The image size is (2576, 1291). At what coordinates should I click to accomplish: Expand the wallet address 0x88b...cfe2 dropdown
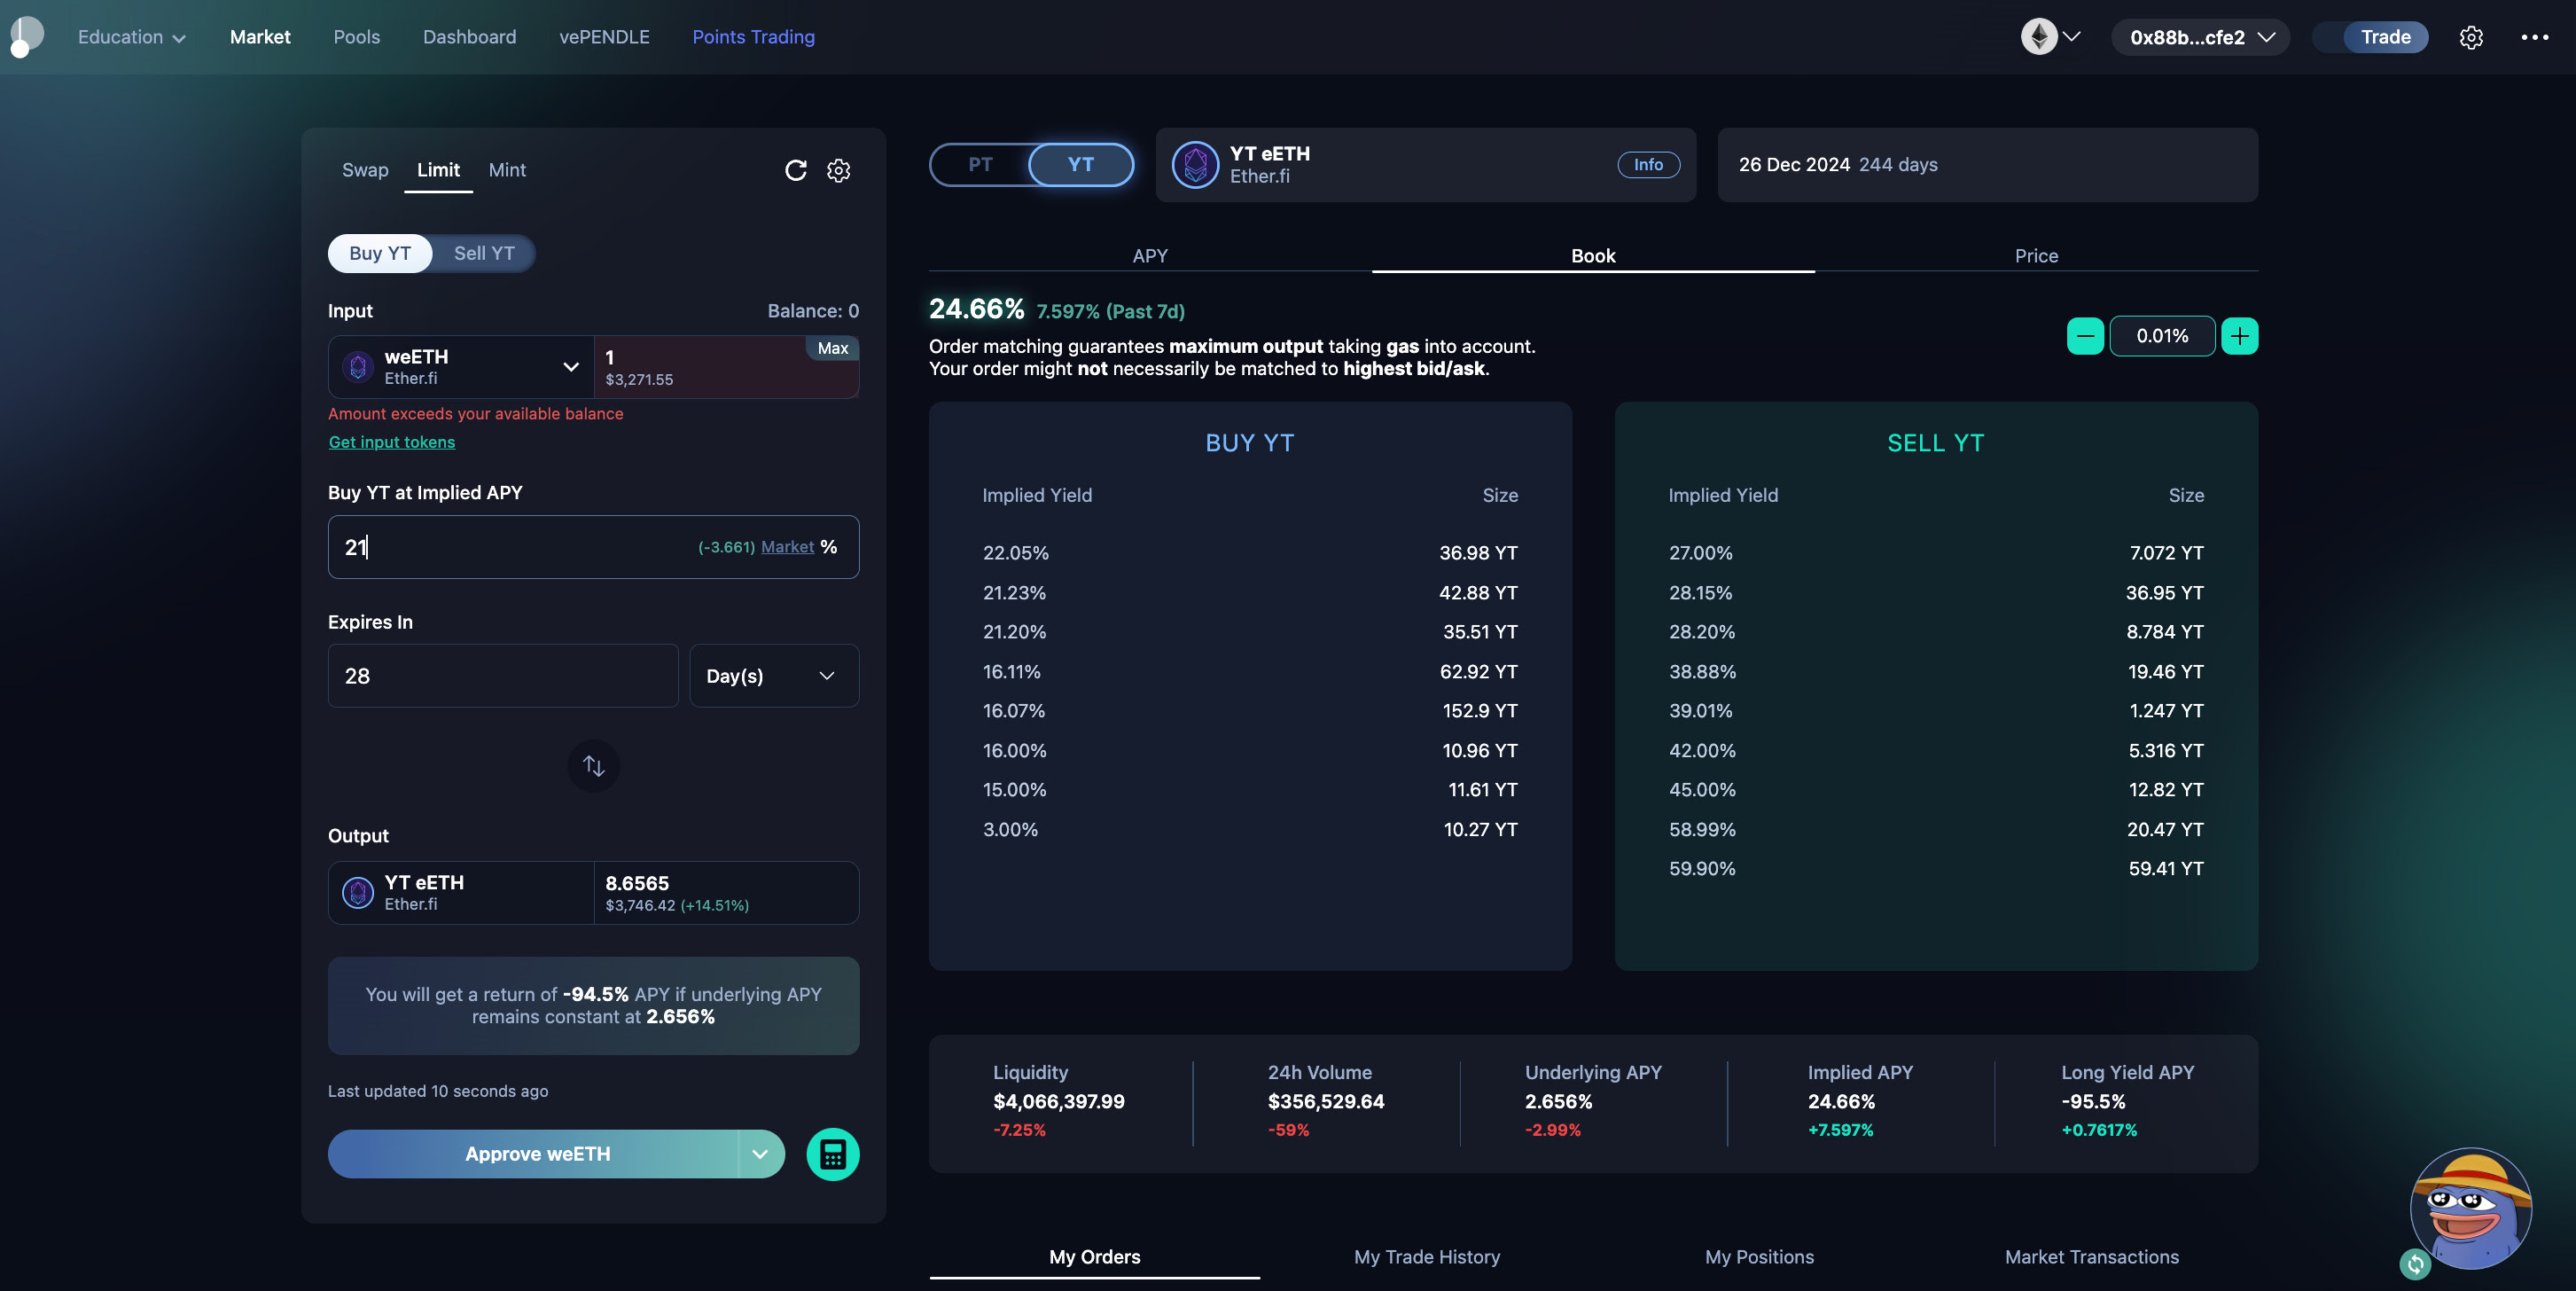(2200, 37)
